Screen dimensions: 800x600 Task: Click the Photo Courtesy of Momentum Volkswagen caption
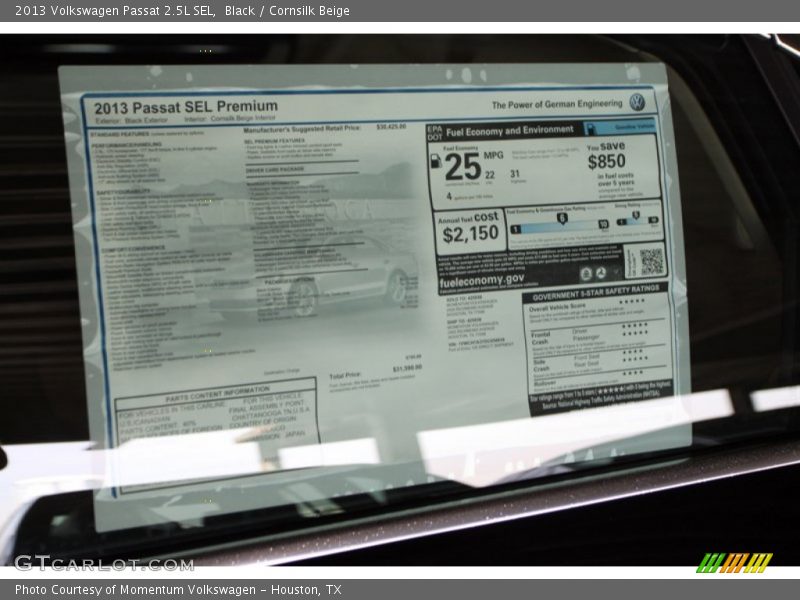[x=178, y=590]
